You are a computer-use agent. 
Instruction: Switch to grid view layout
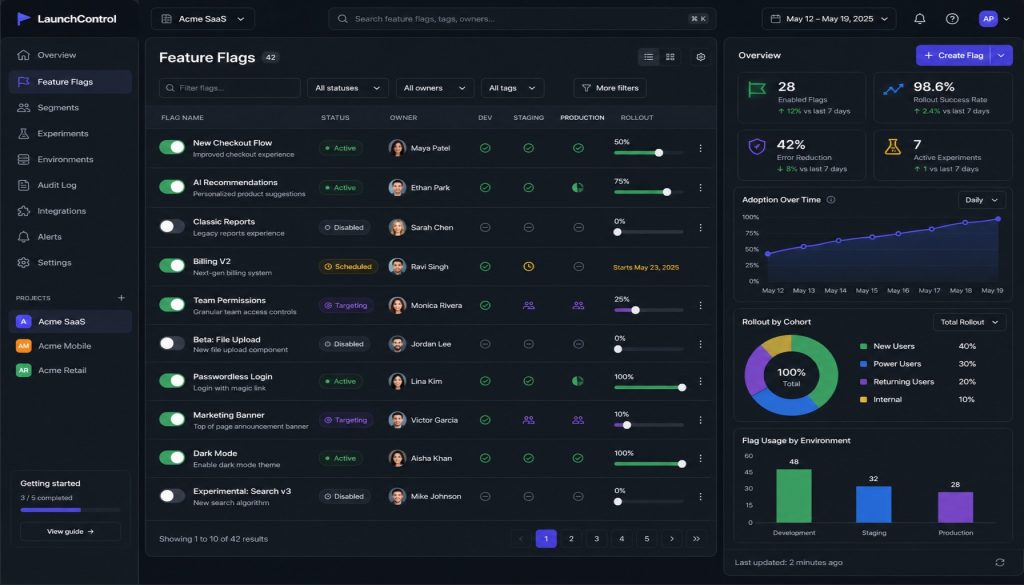click(x=670, y=57)
